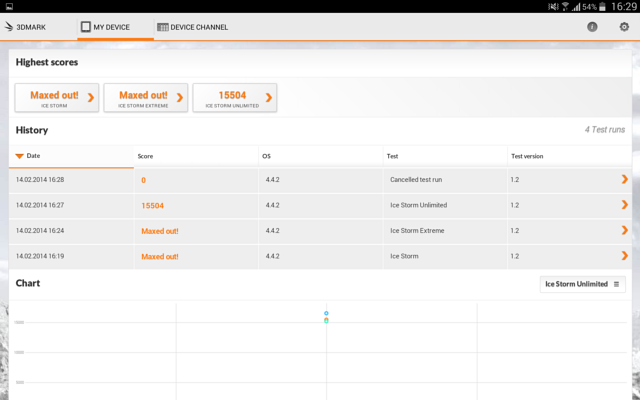Open Ice Storm Maxed out score card
Image resolution: width=640 pixels, height=400 pixels.
coord(57,98)
